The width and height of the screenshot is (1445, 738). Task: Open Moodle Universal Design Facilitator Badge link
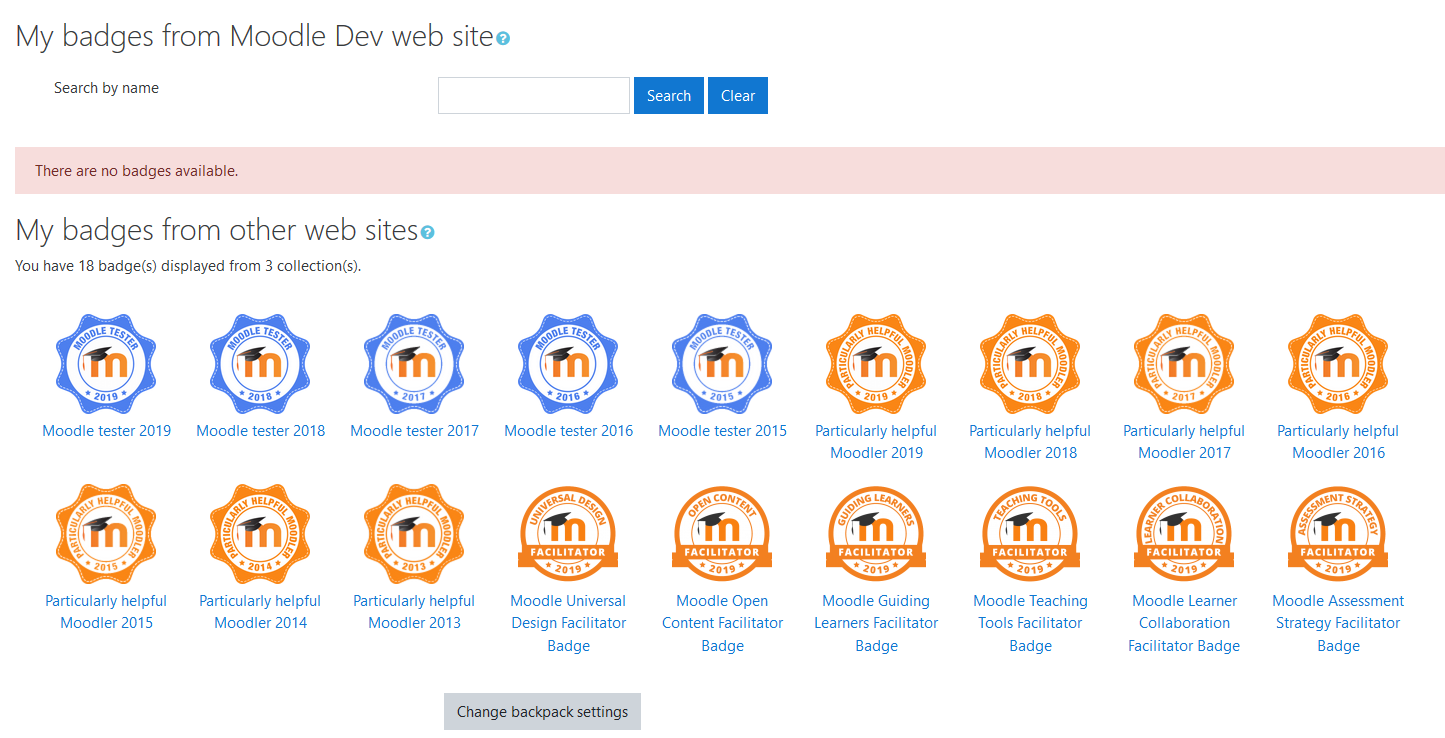[x=569, y=623]
